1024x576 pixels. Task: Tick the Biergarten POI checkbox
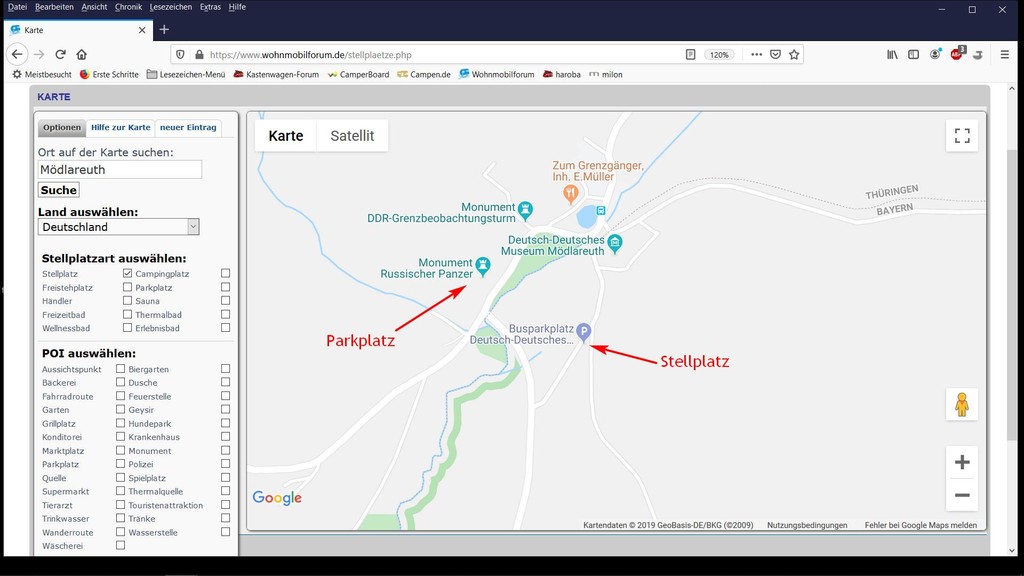[x=225, y=369]
